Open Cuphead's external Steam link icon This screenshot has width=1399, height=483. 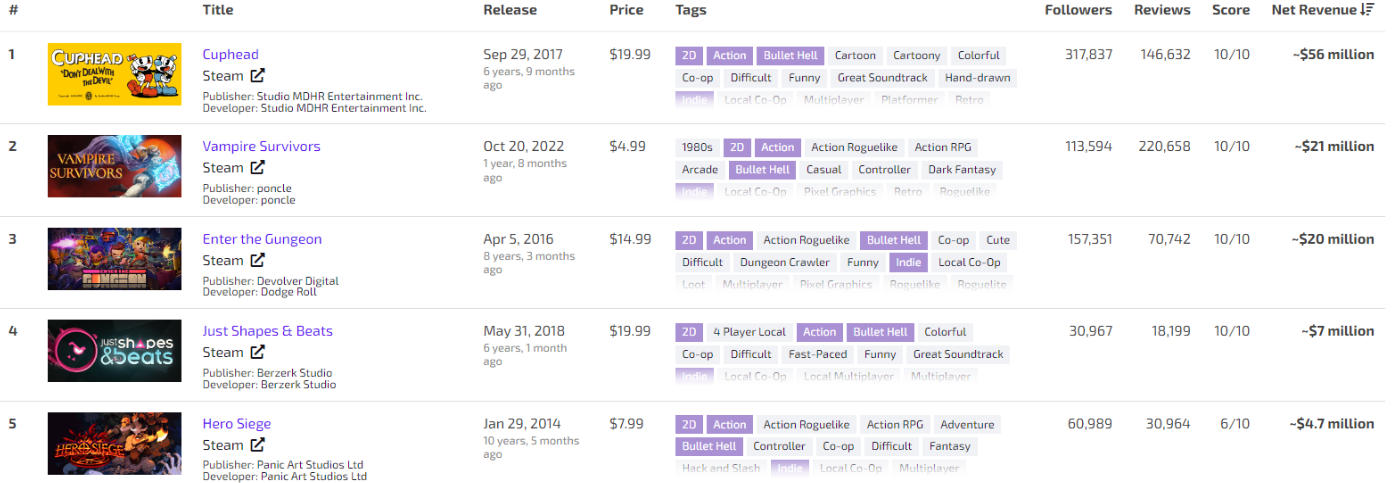[257, 76]
